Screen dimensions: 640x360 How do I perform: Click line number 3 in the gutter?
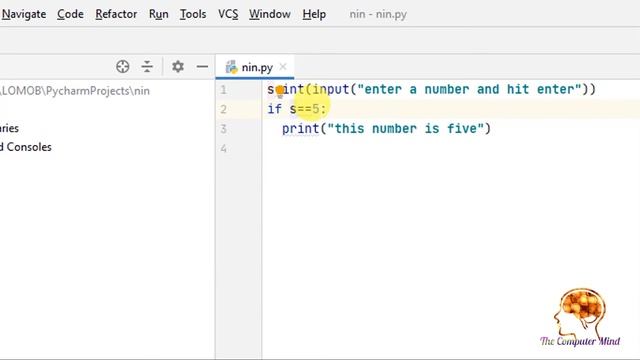tap(223, 129)
